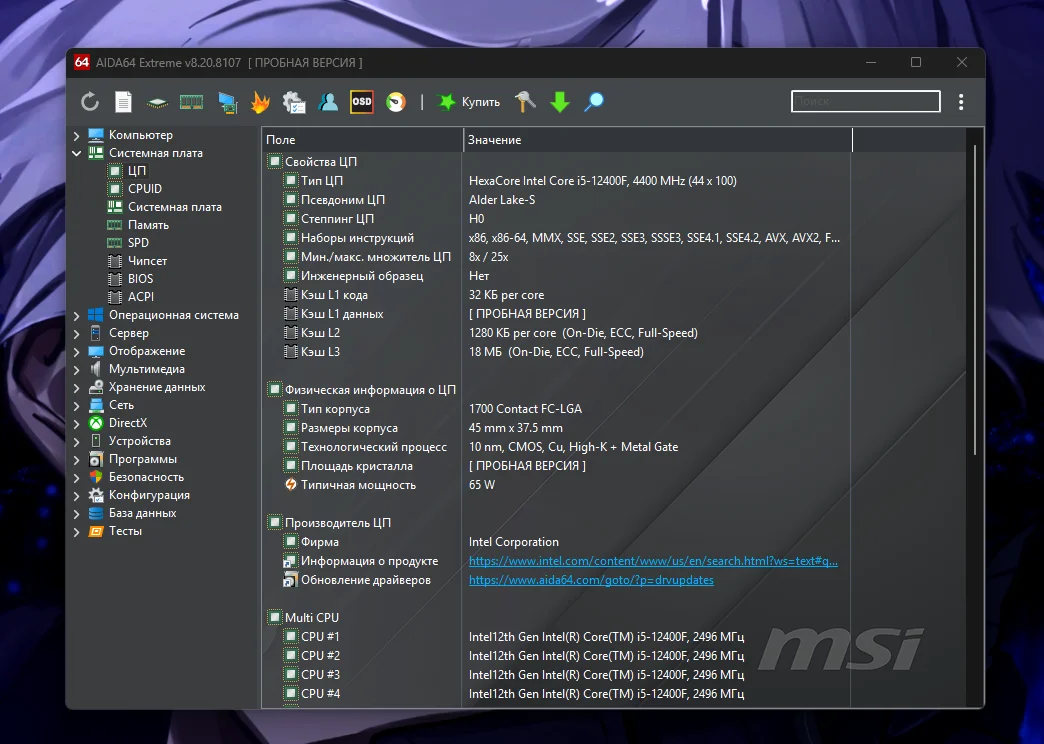Expand the Хранение данных node
This screenshot has width=1044, height=744.
[77, 387]
